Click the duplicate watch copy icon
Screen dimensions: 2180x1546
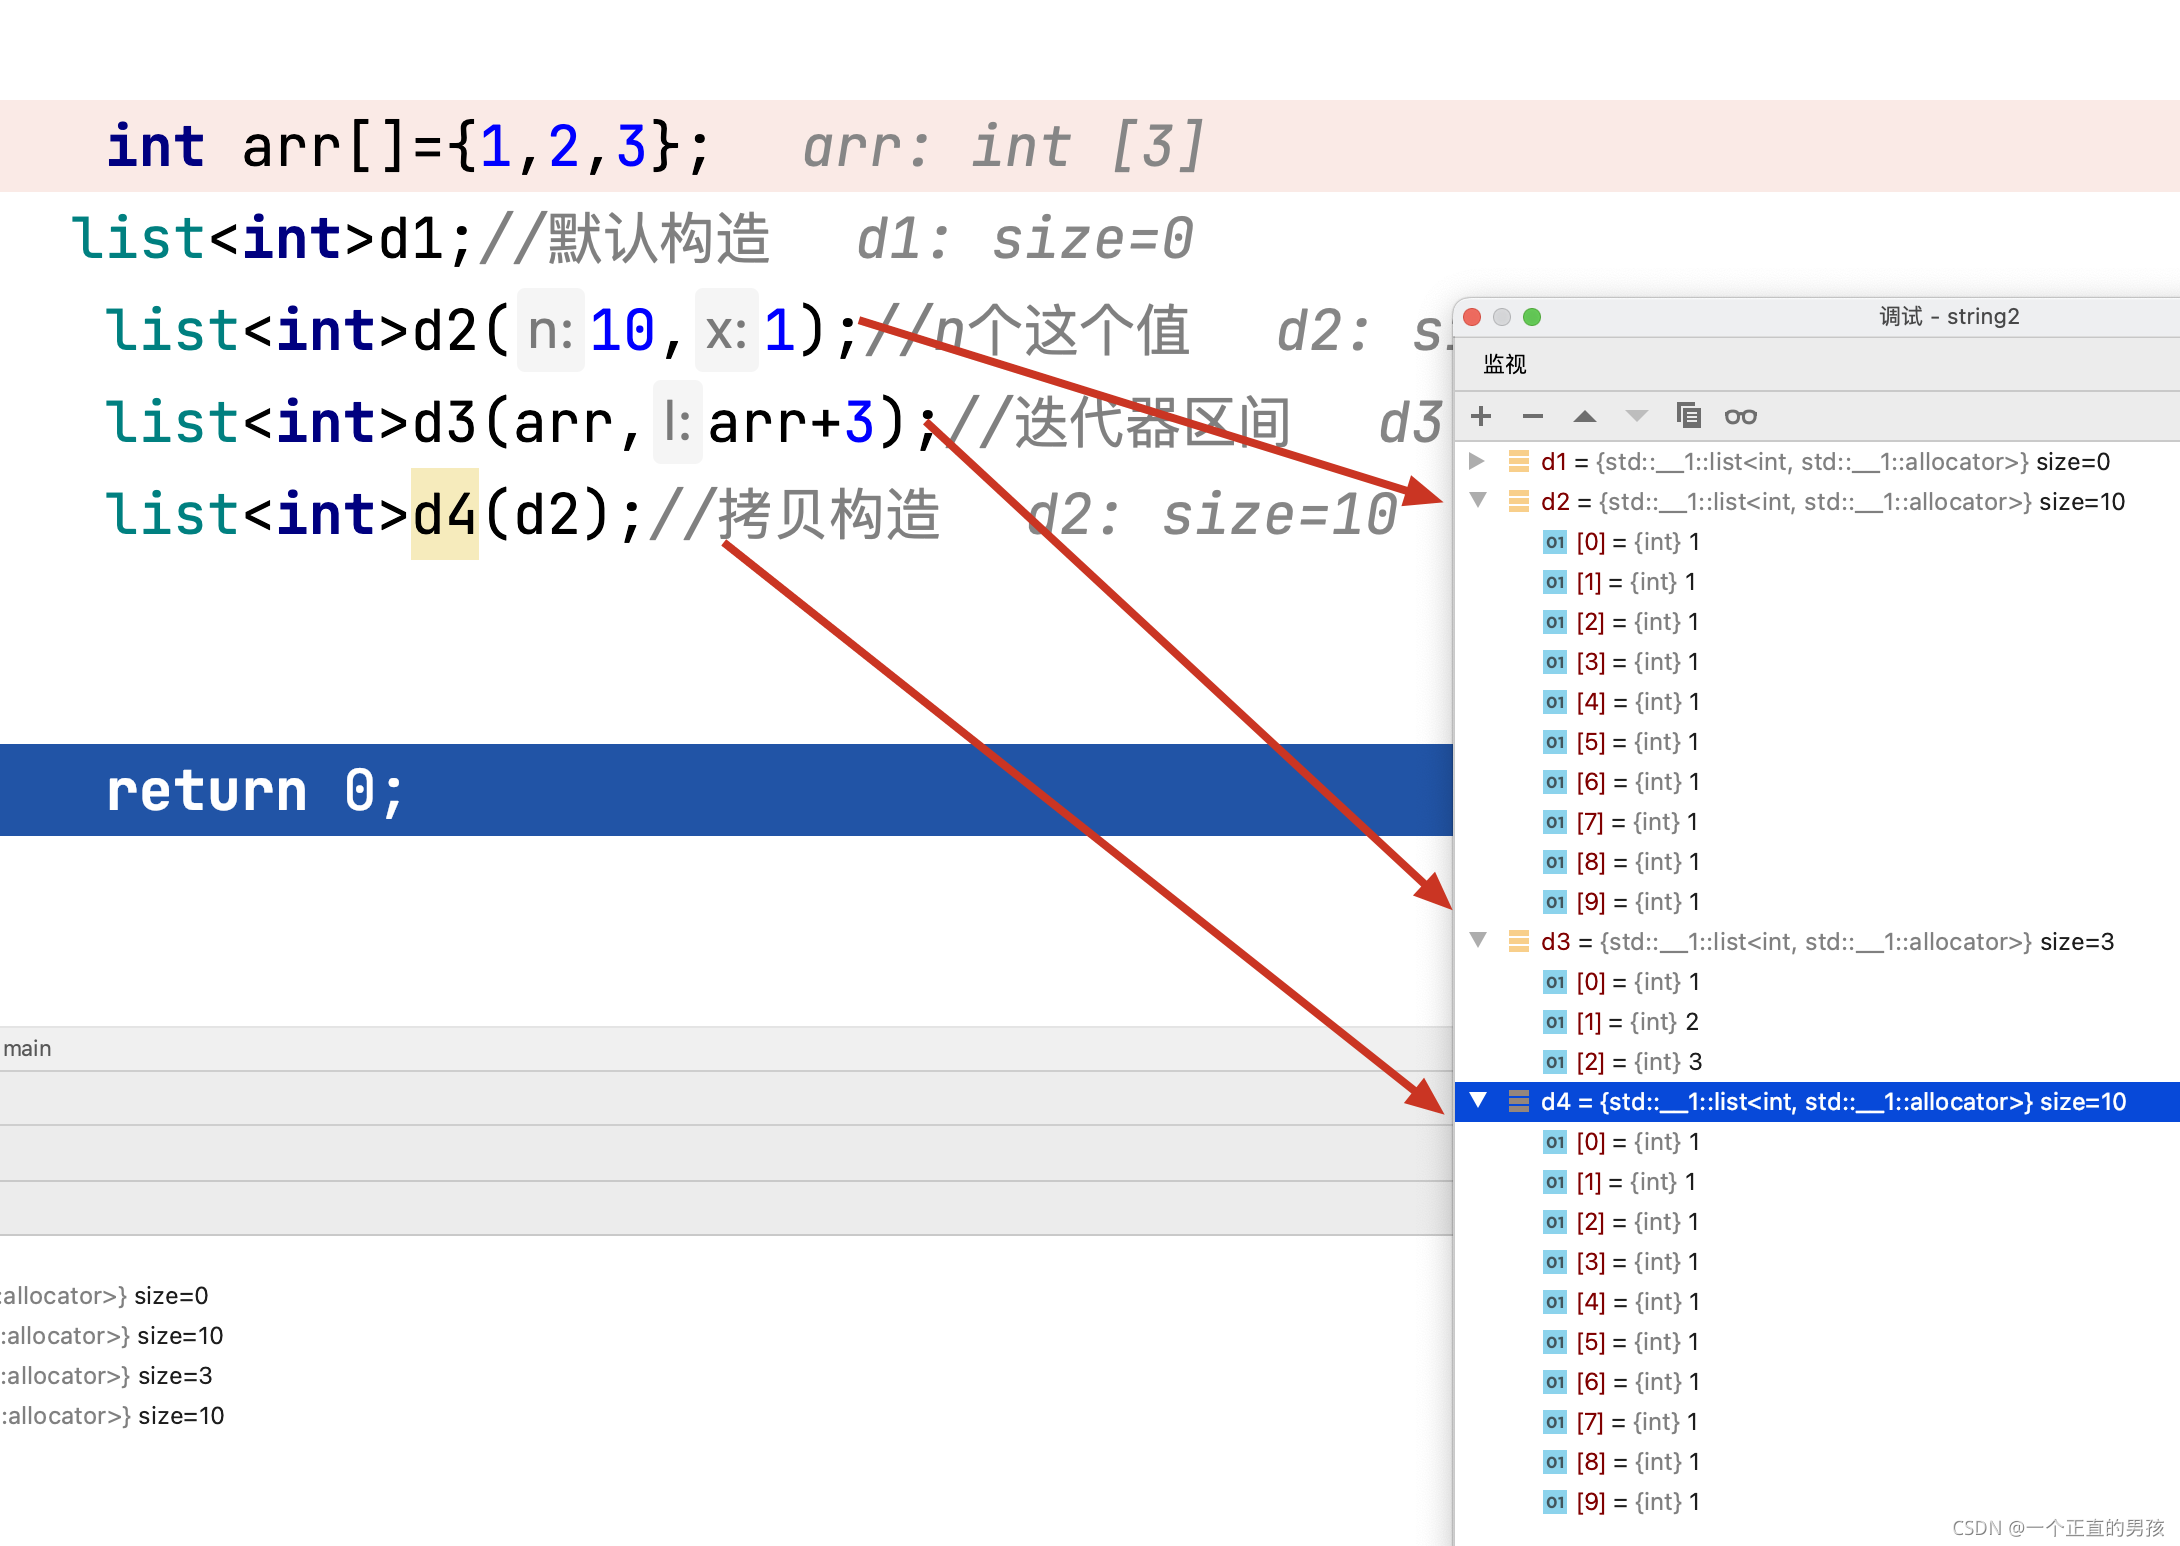1688,415
